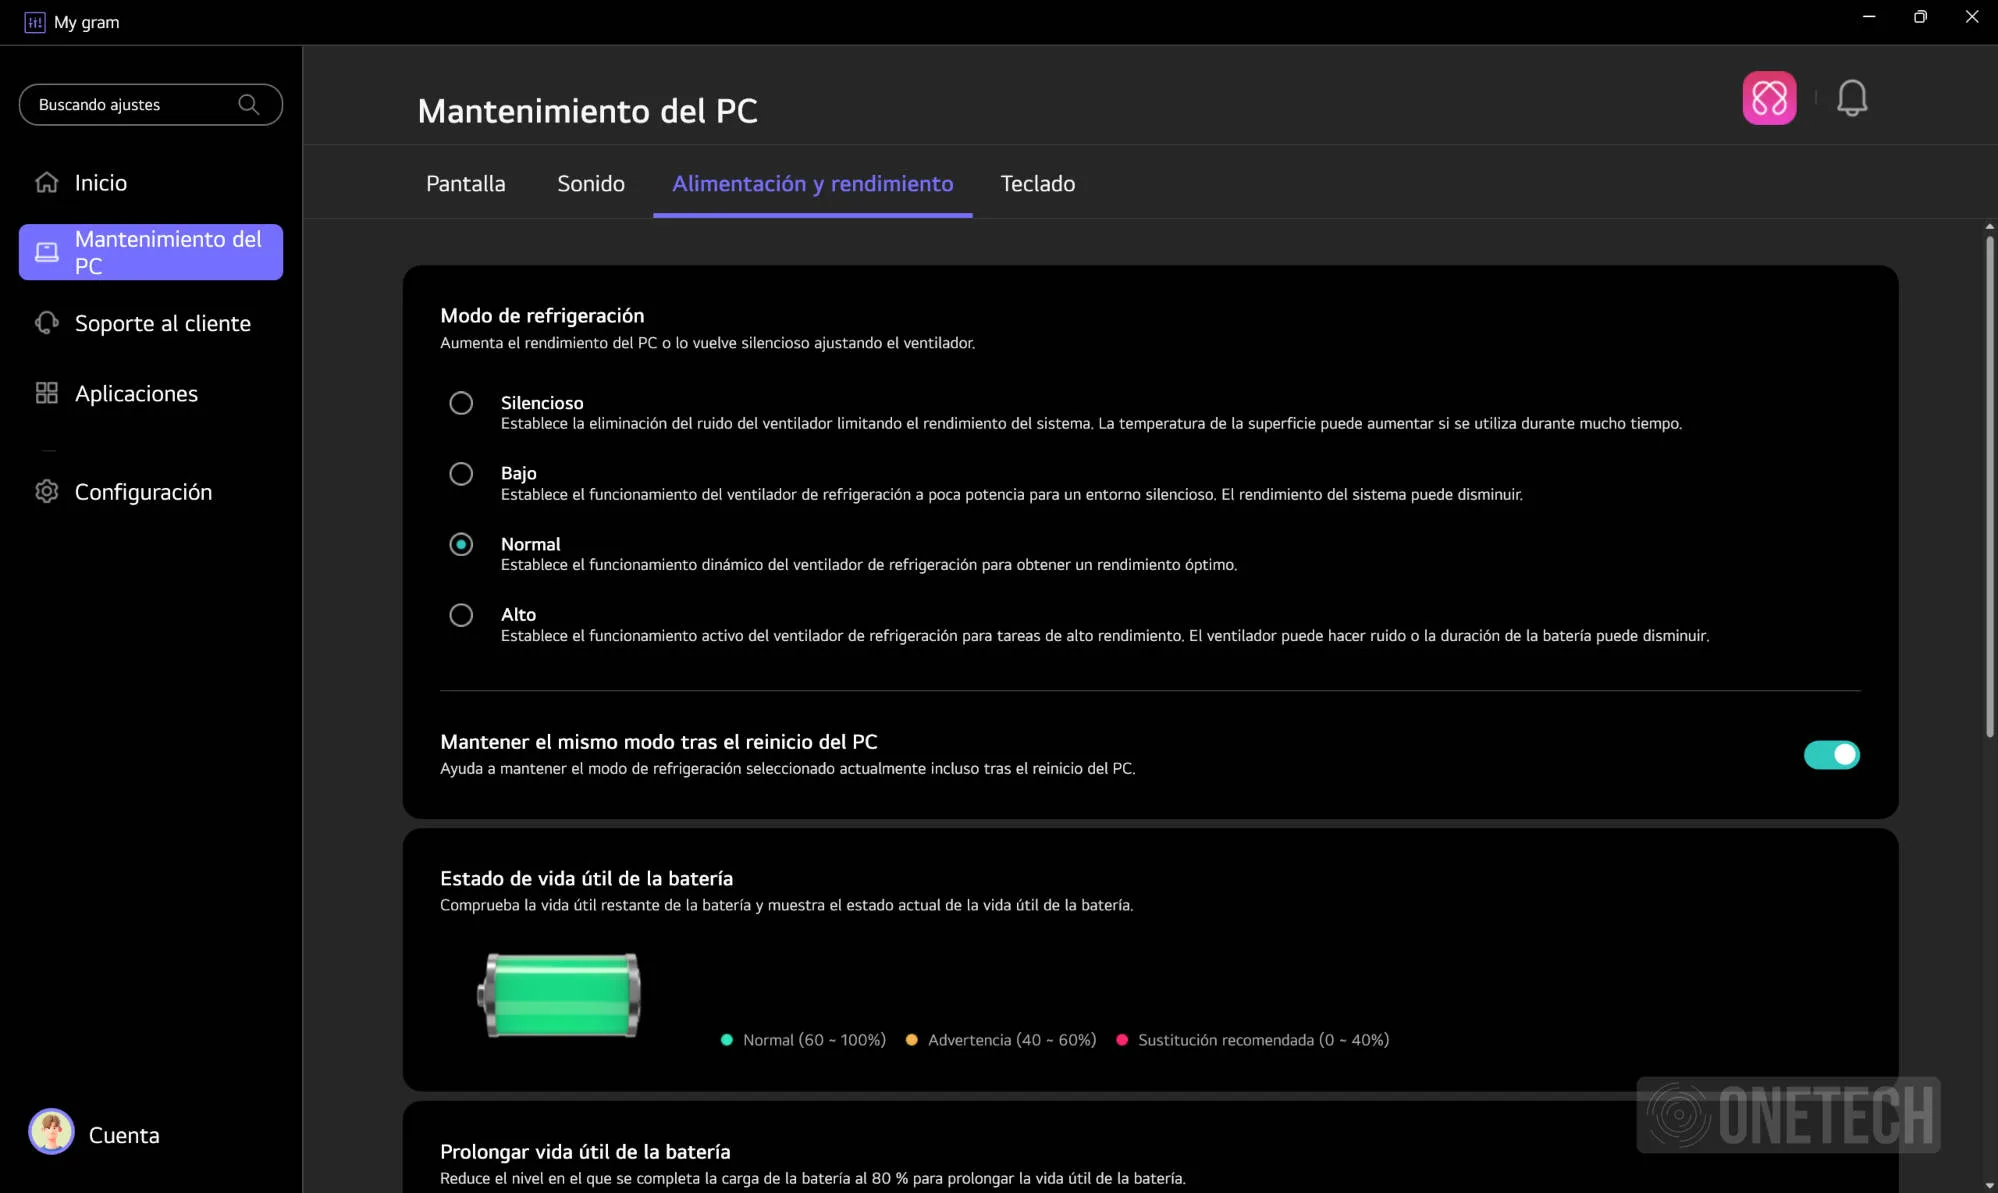Click 'Estado de vida útil de la batería' heading
This screenshot has height=1193, width=1998.
tap(586, 878)
